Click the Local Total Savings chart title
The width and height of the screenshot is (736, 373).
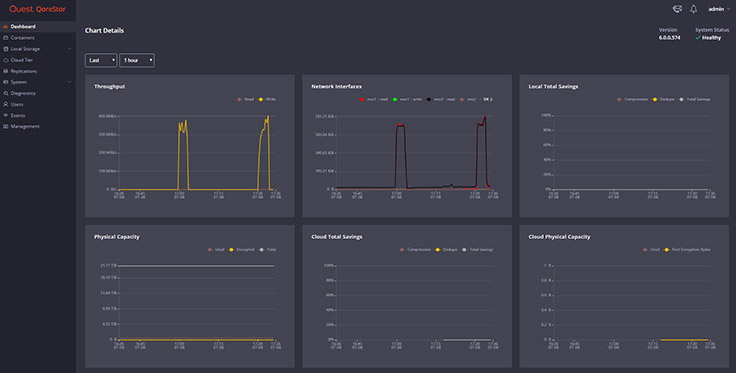[553, 86]
